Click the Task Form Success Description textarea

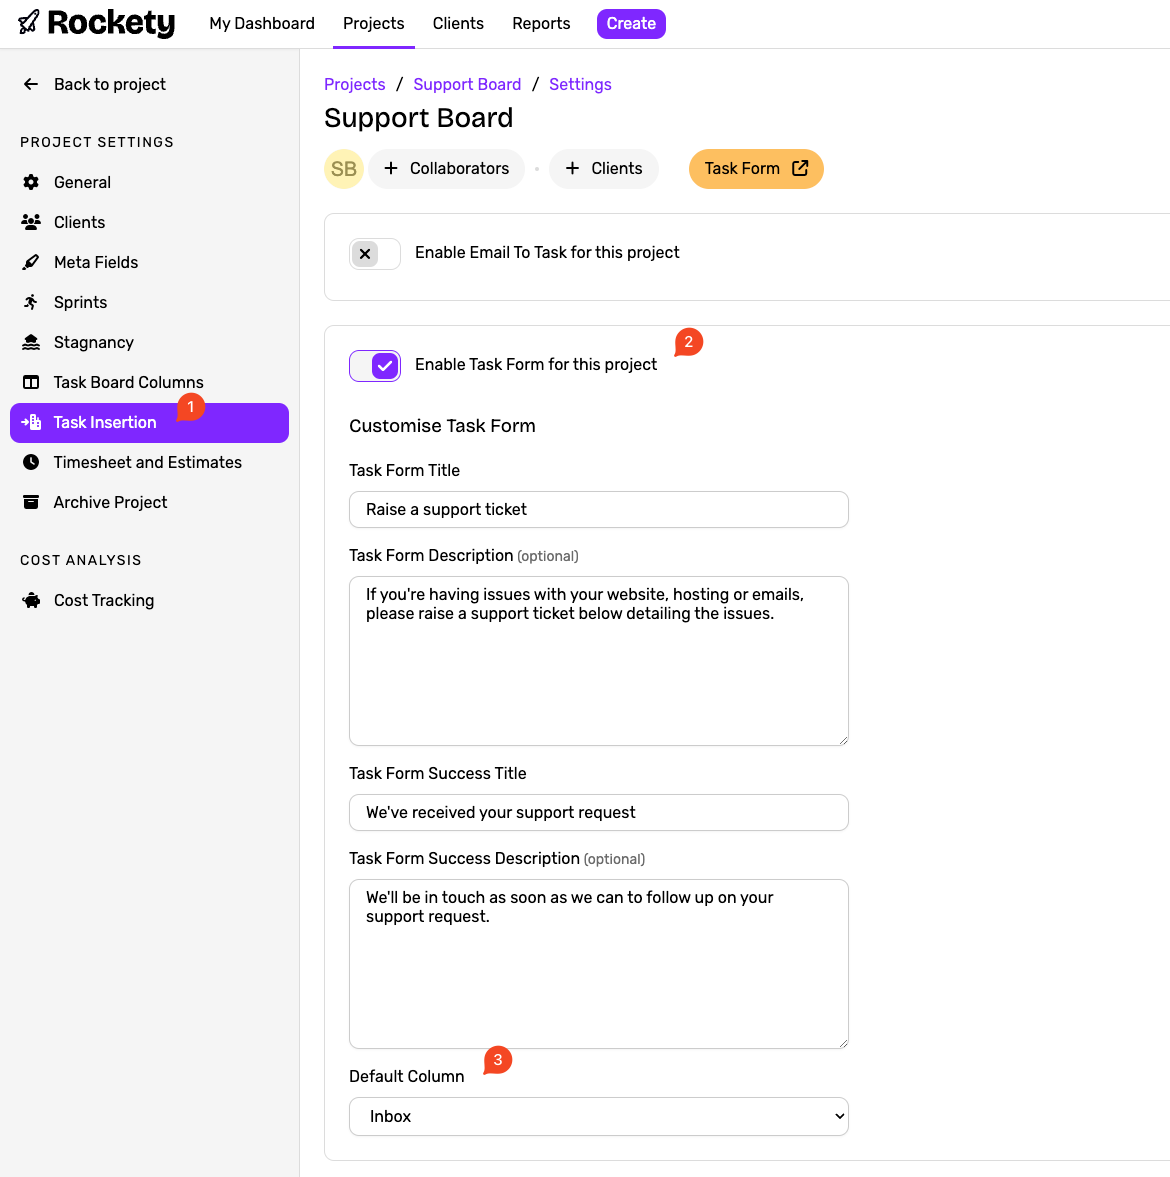[x=599, y=964]
